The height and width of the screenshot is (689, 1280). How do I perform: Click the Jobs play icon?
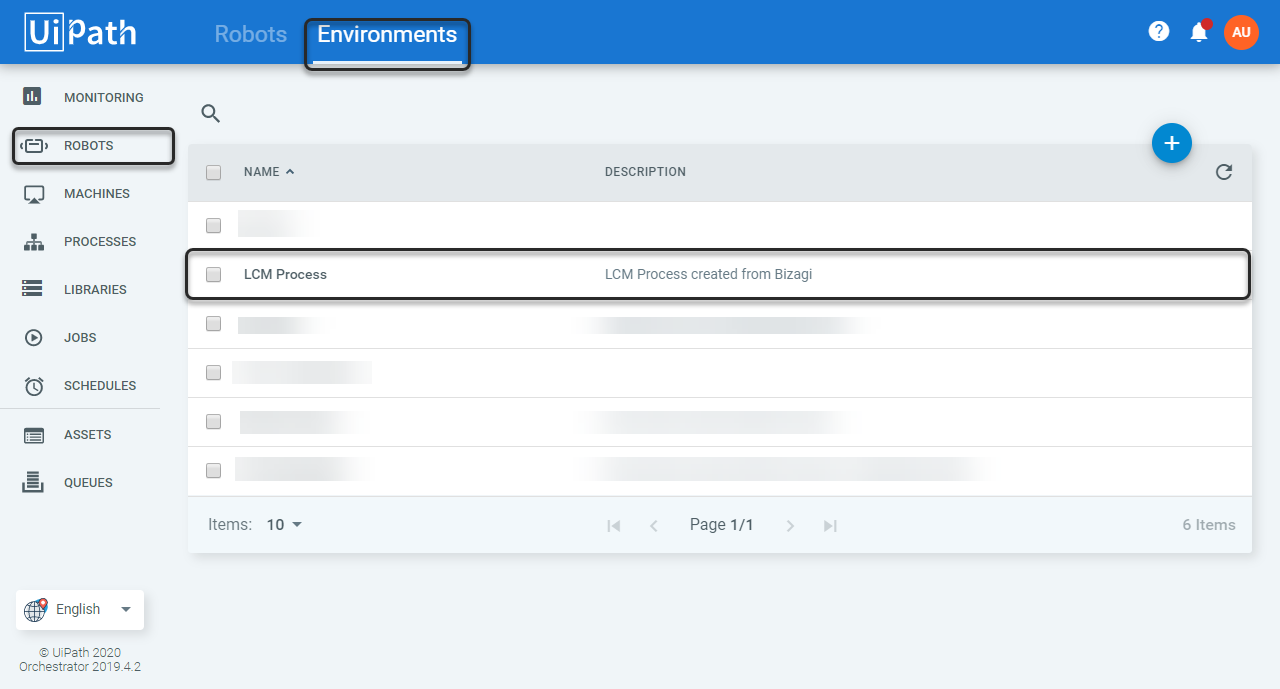point(34,338)
